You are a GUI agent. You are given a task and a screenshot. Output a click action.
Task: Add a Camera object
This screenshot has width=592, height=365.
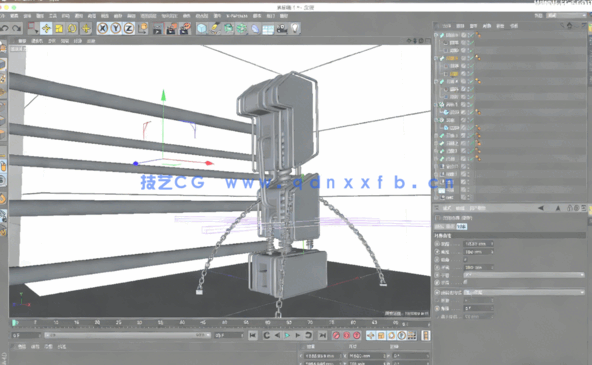click(282, 29)
